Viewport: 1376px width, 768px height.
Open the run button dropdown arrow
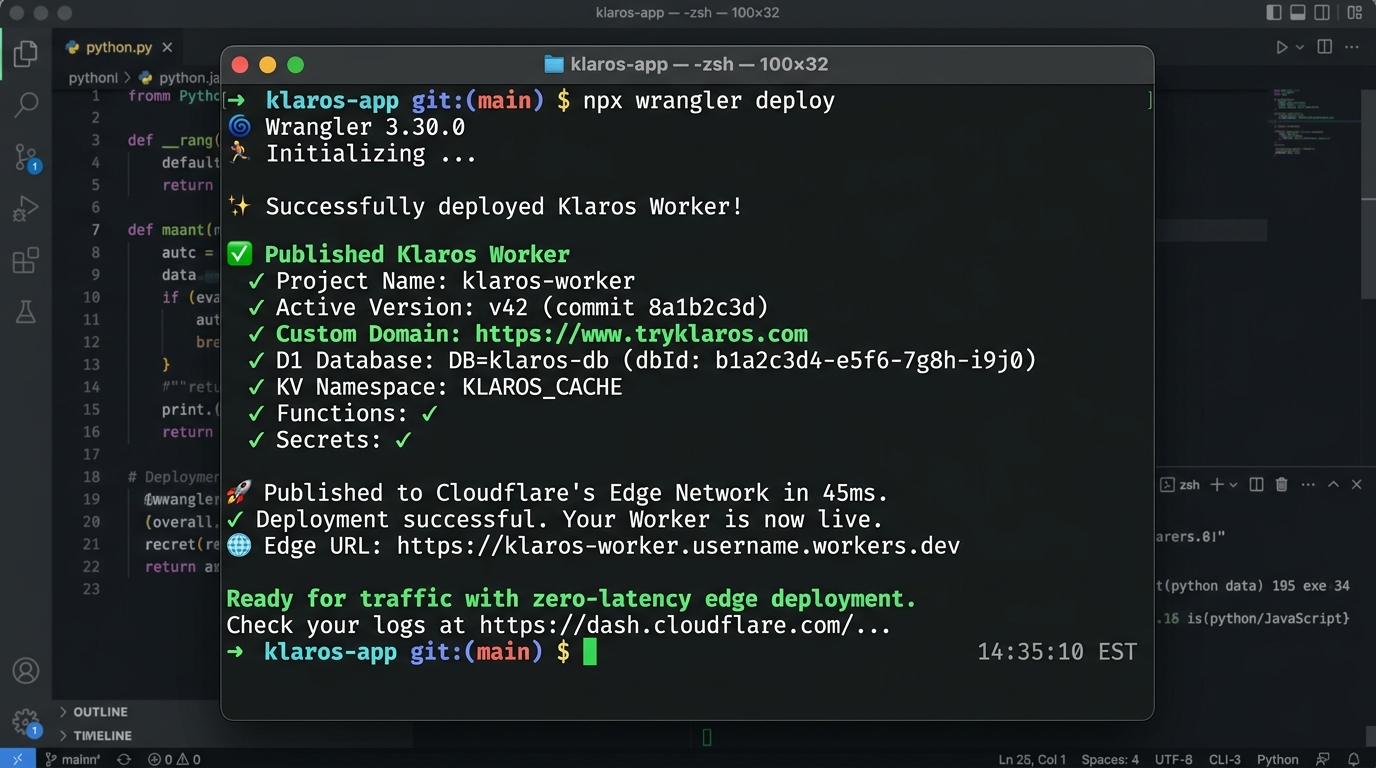[x=1300, y=47]
